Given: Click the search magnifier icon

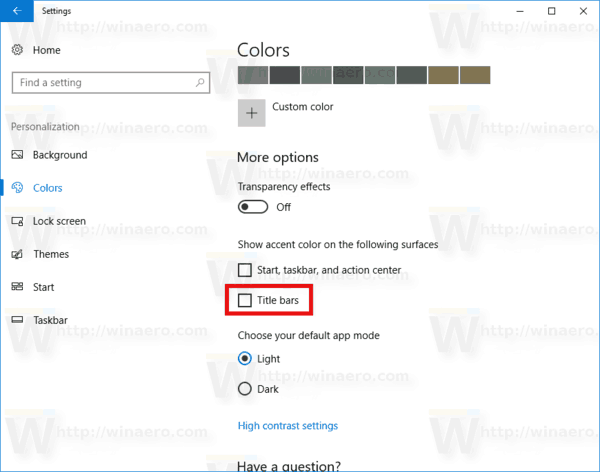Looking at the screenshot, I should coord(200,82).
